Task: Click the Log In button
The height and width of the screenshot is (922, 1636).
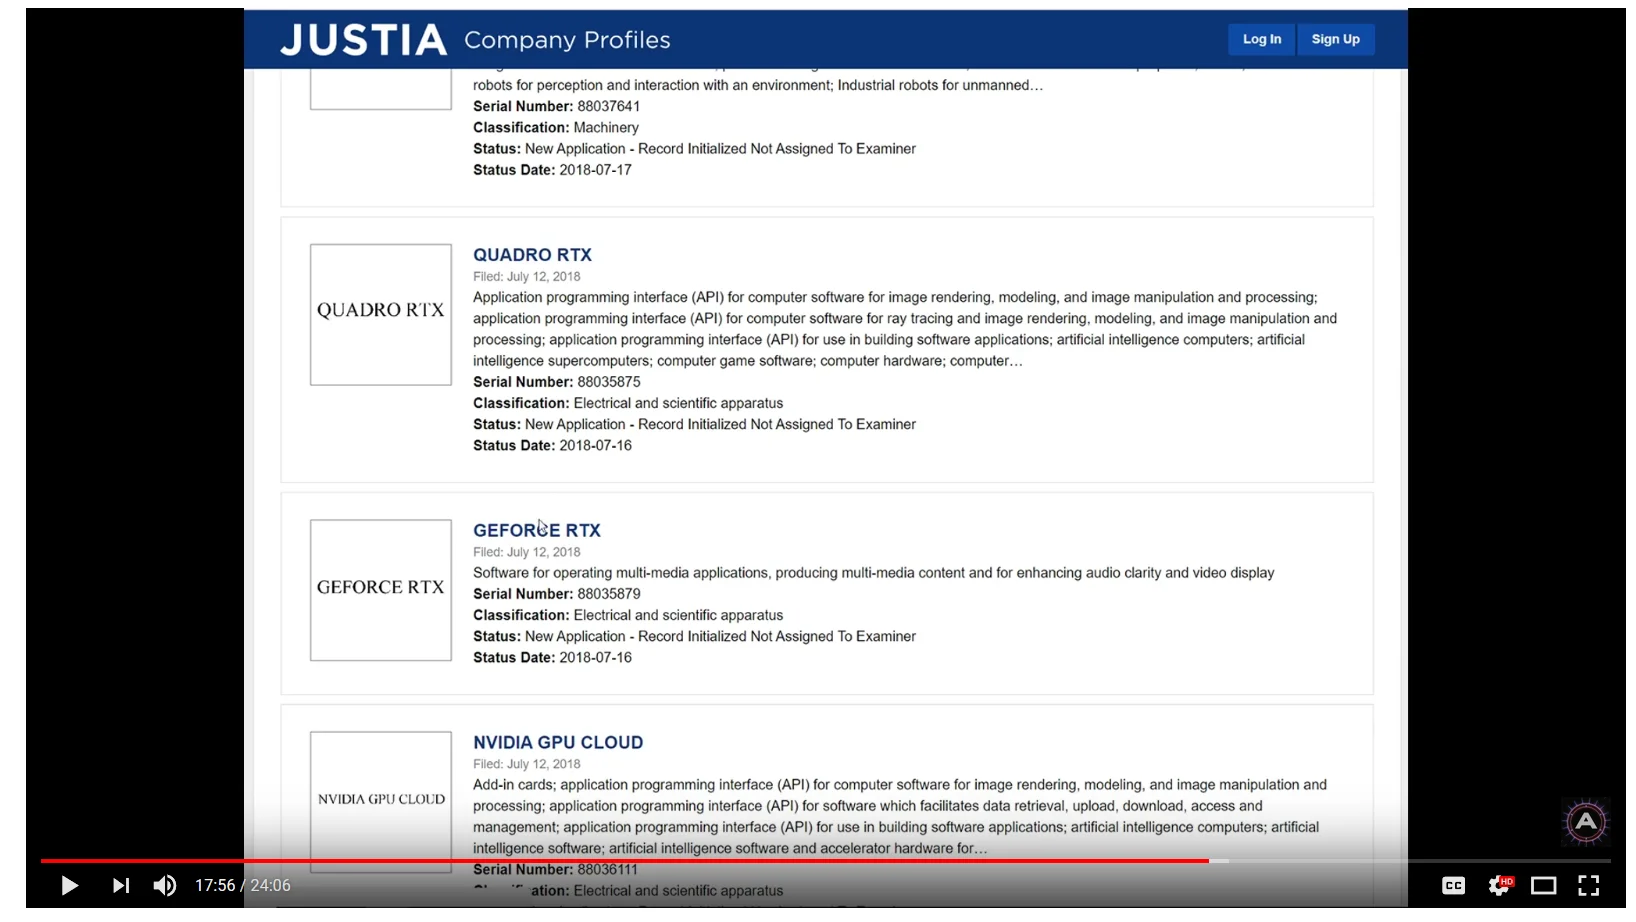Action: tap(1262, 39)
